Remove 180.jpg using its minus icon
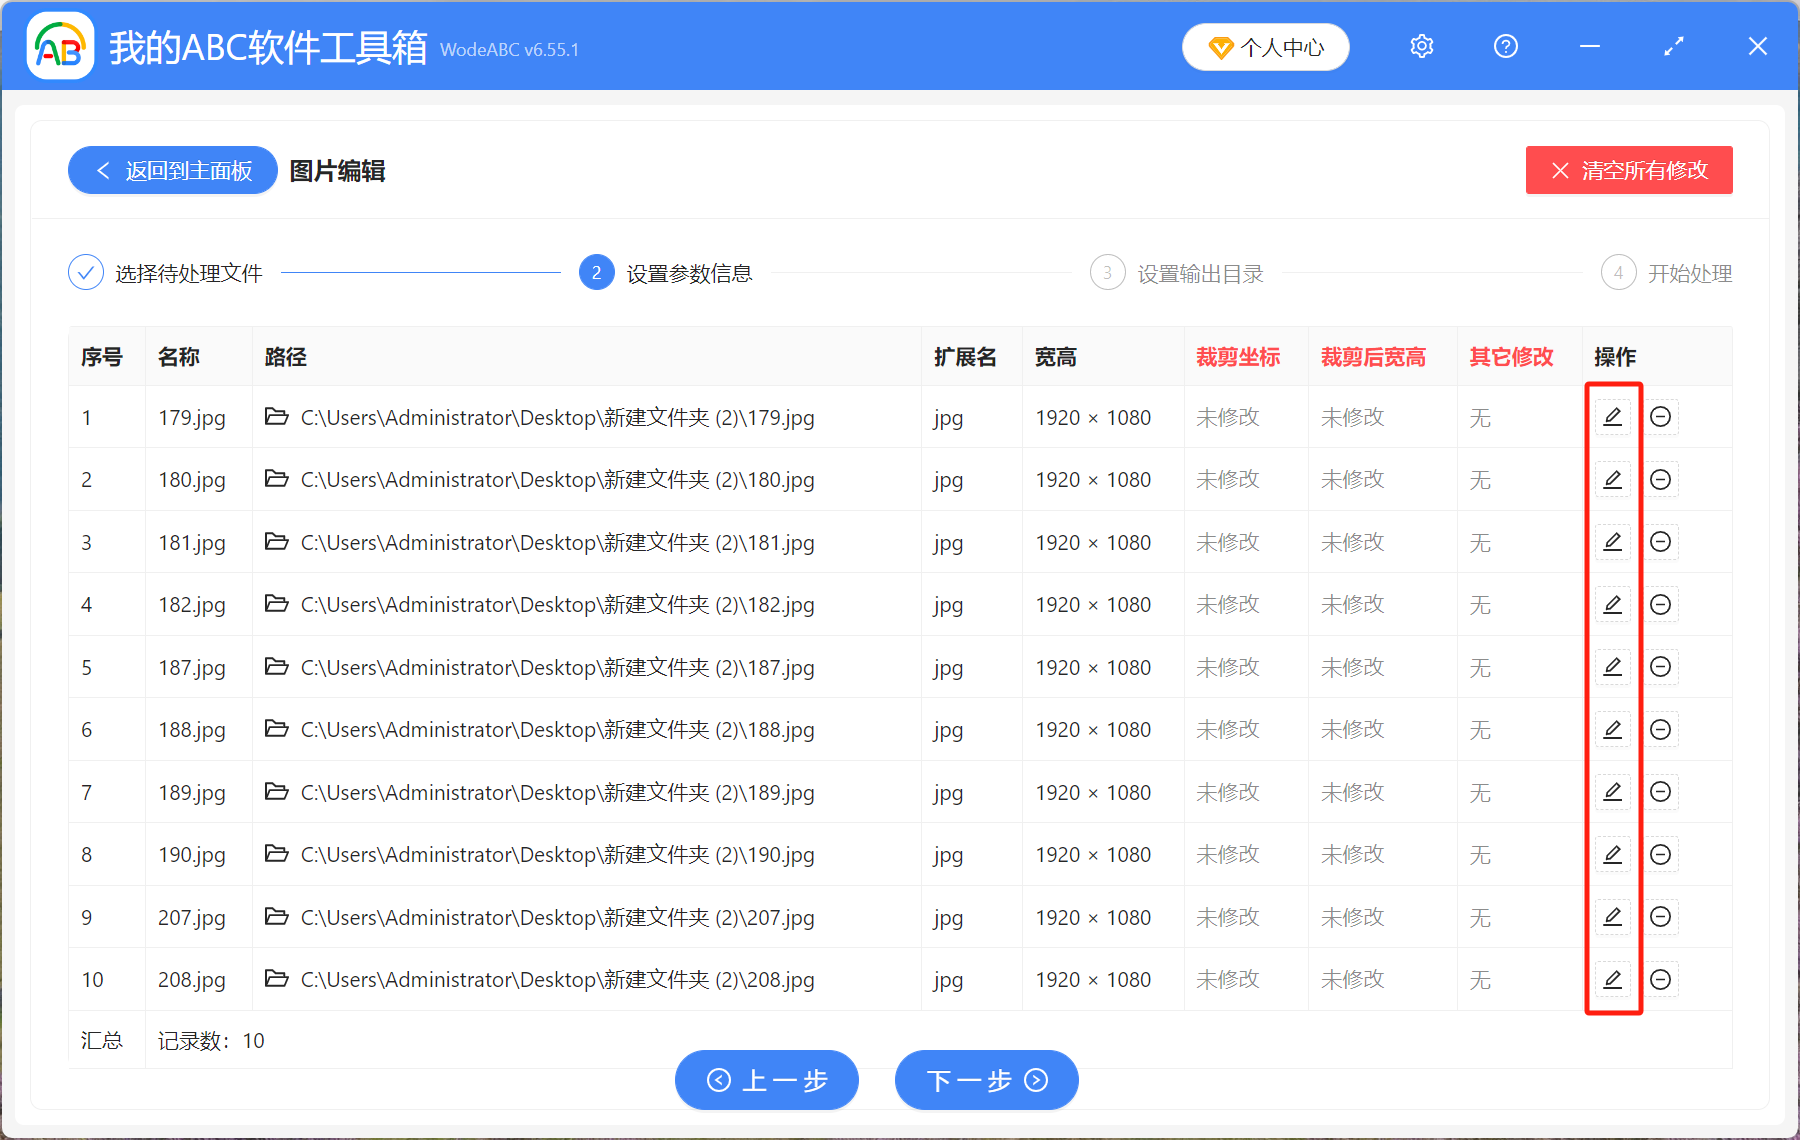This screenshot has width=1800, height=1140. coord(1660,480)
